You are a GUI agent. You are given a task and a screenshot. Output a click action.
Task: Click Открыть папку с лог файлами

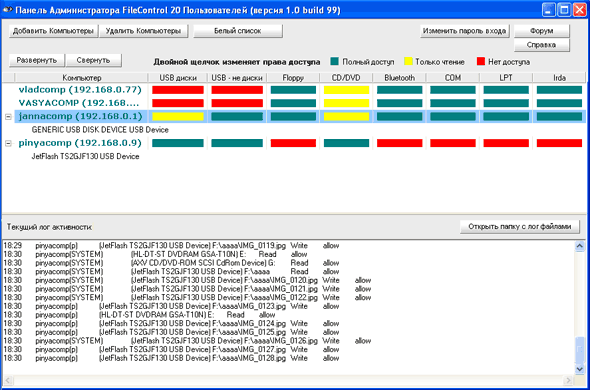click(x=520, y=227)
